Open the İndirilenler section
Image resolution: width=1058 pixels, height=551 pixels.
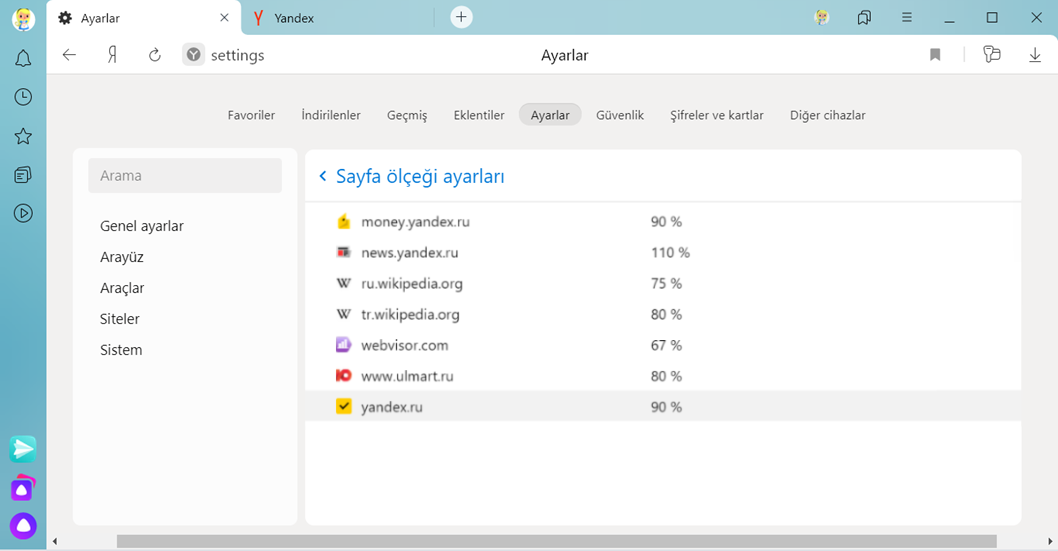tap(331, 115)
